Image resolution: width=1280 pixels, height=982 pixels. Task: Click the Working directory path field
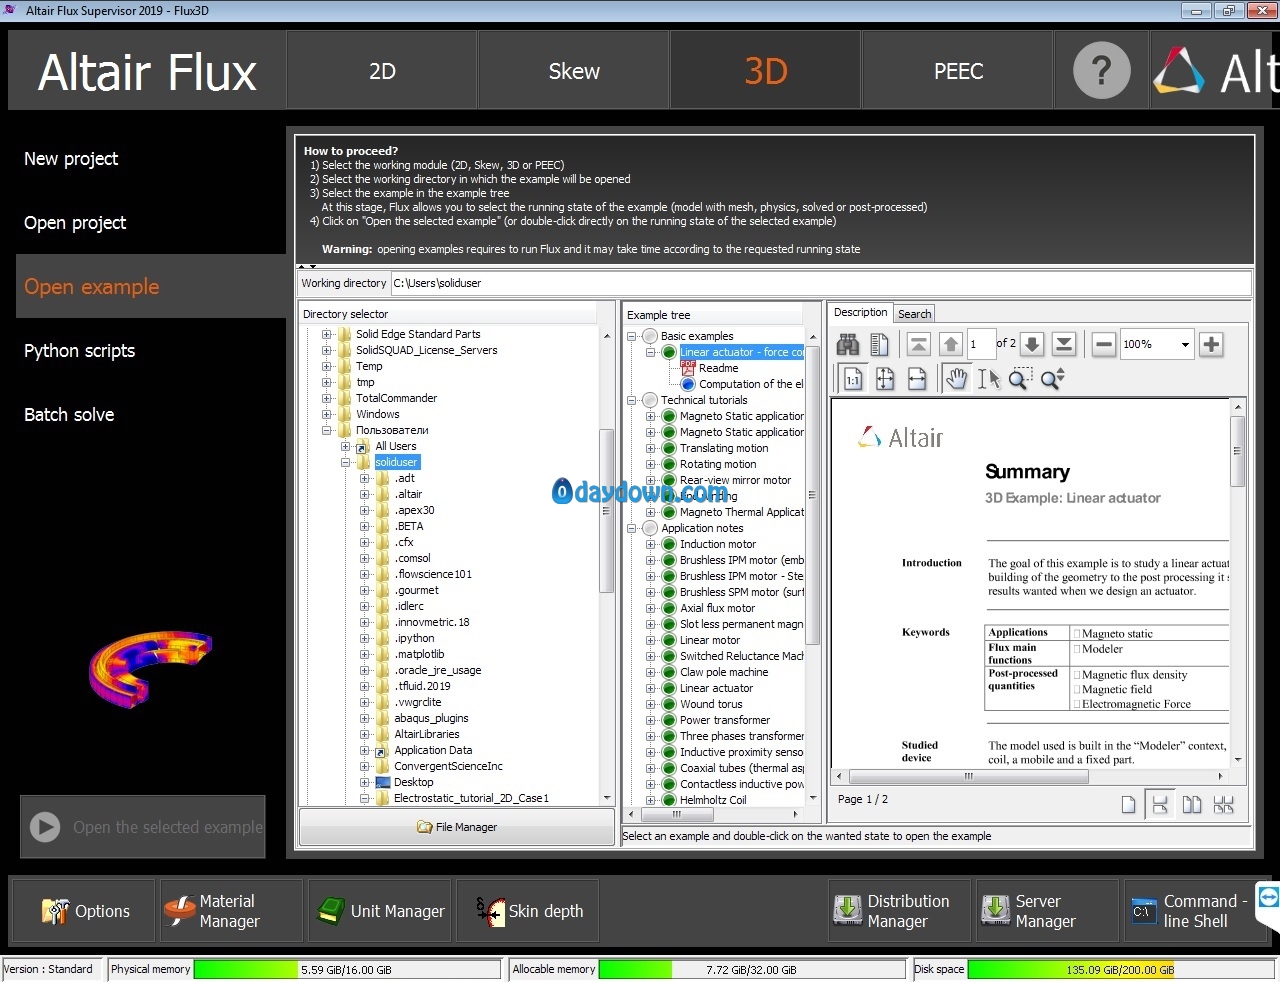pos(820,283)
